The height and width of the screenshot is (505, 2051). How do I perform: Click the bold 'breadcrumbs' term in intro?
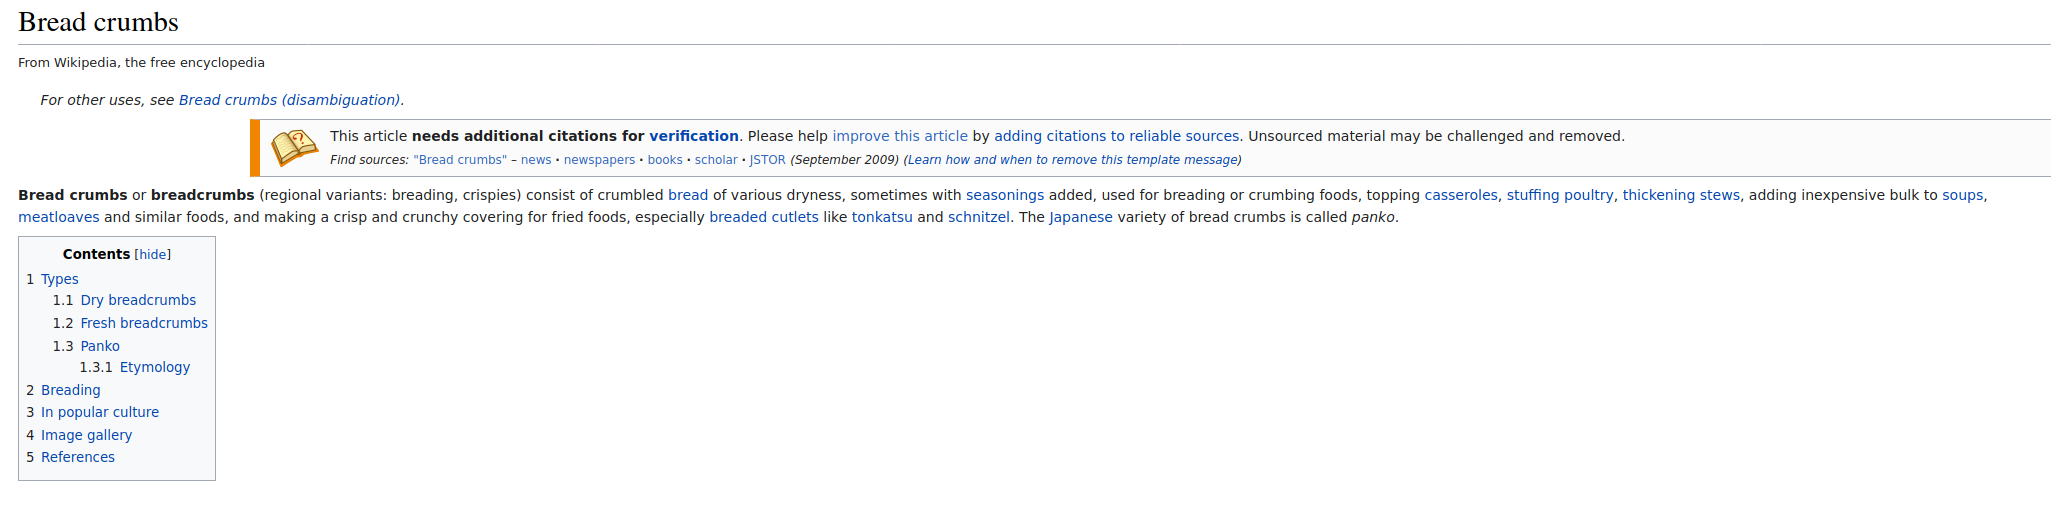click(203, 195)
